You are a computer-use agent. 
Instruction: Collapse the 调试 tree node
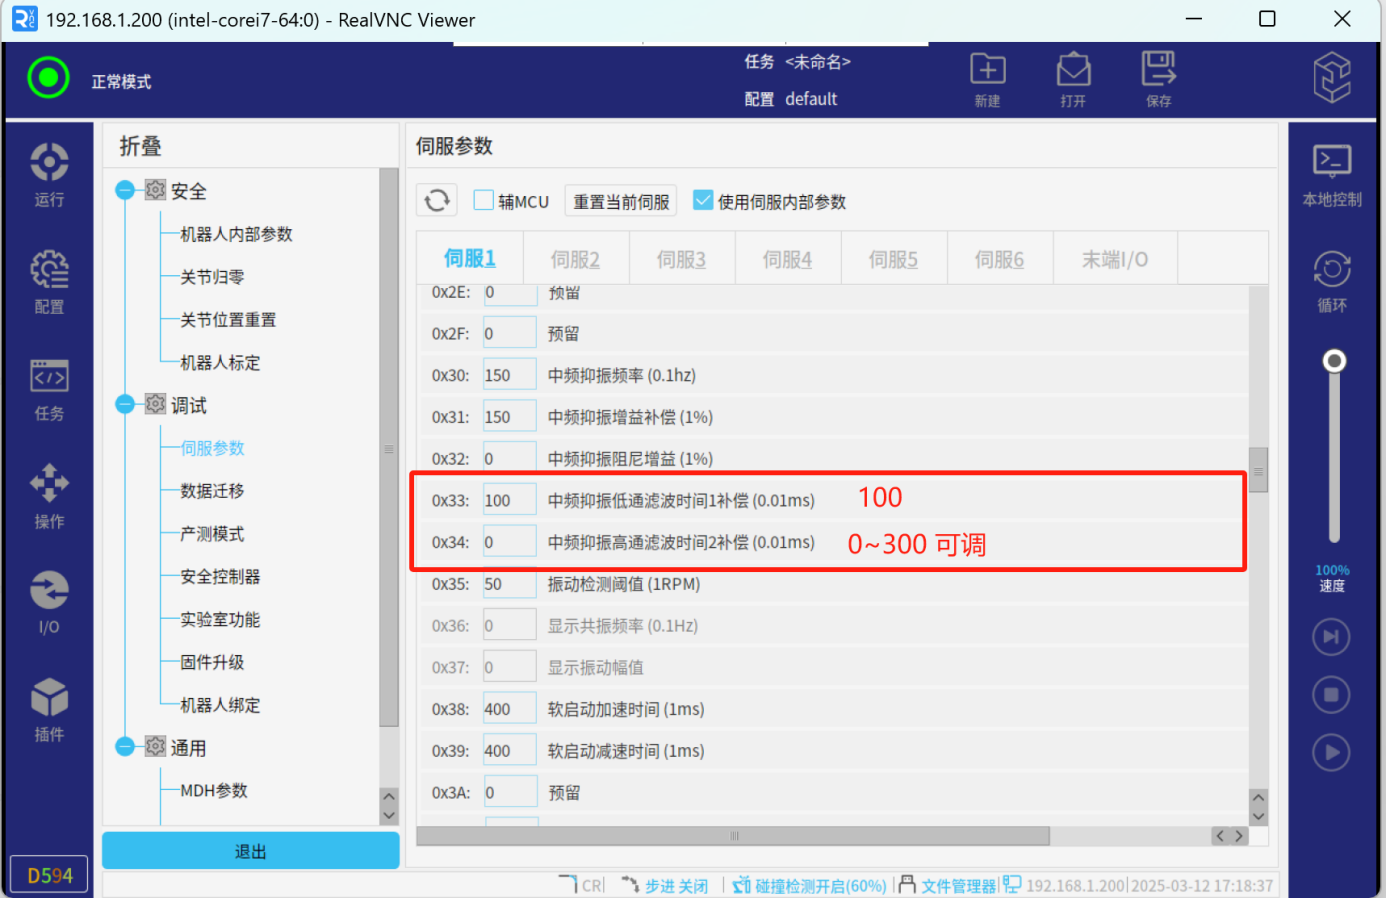click(125, 404)
